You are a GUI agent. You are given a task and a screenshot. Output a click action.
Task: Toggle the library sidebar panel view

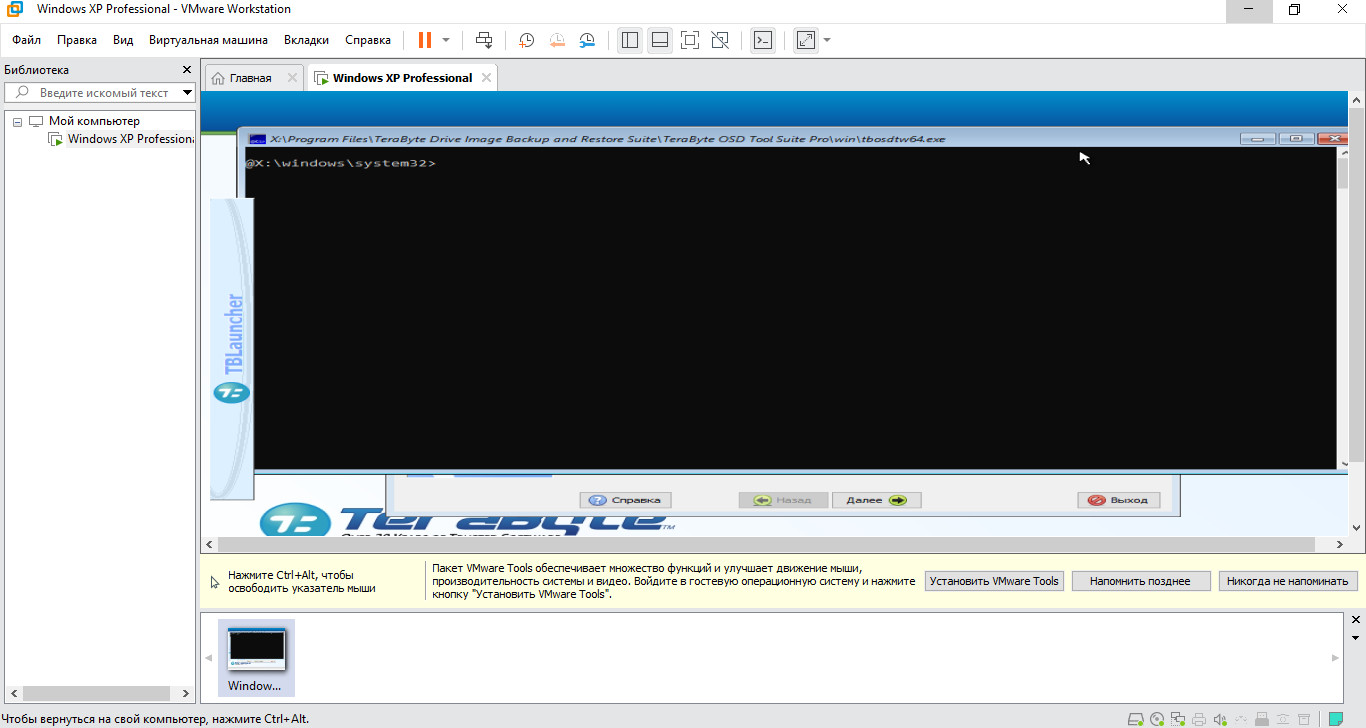[x=629, y=40]
